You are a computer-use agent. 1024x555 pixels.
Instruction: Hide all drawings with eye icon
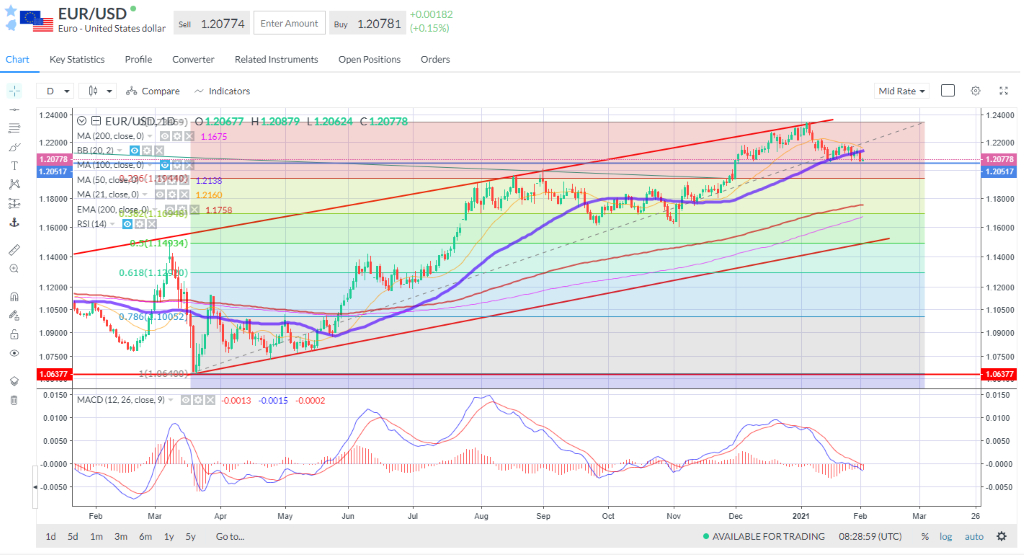(x=14, y=353)
